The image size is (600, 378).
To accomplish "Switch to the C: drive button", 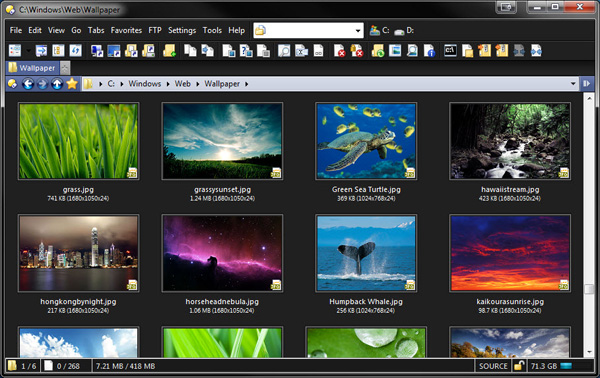I will point(379,30).
